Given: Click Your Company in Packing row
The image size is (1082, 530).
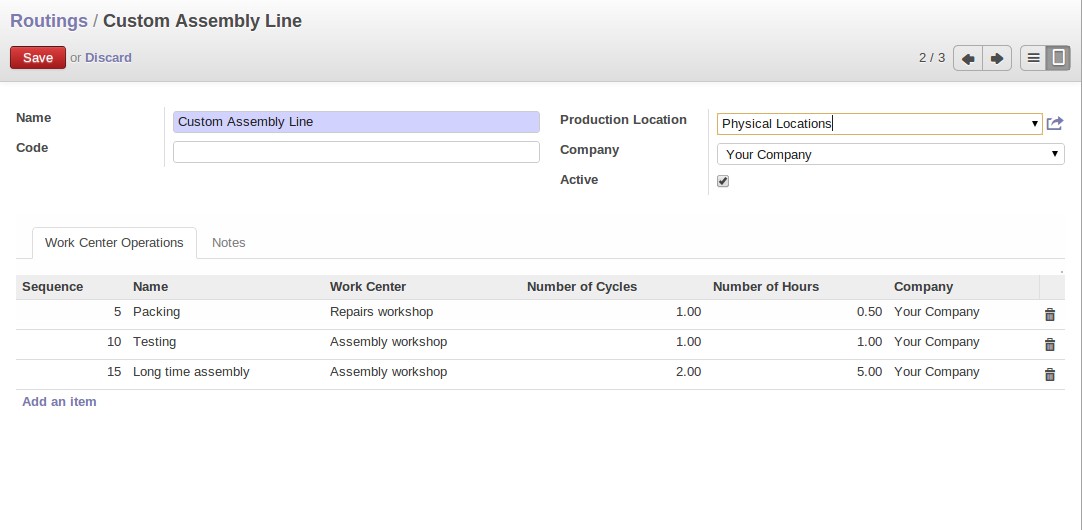Looking at the screenshot, I should coord(936,312).
